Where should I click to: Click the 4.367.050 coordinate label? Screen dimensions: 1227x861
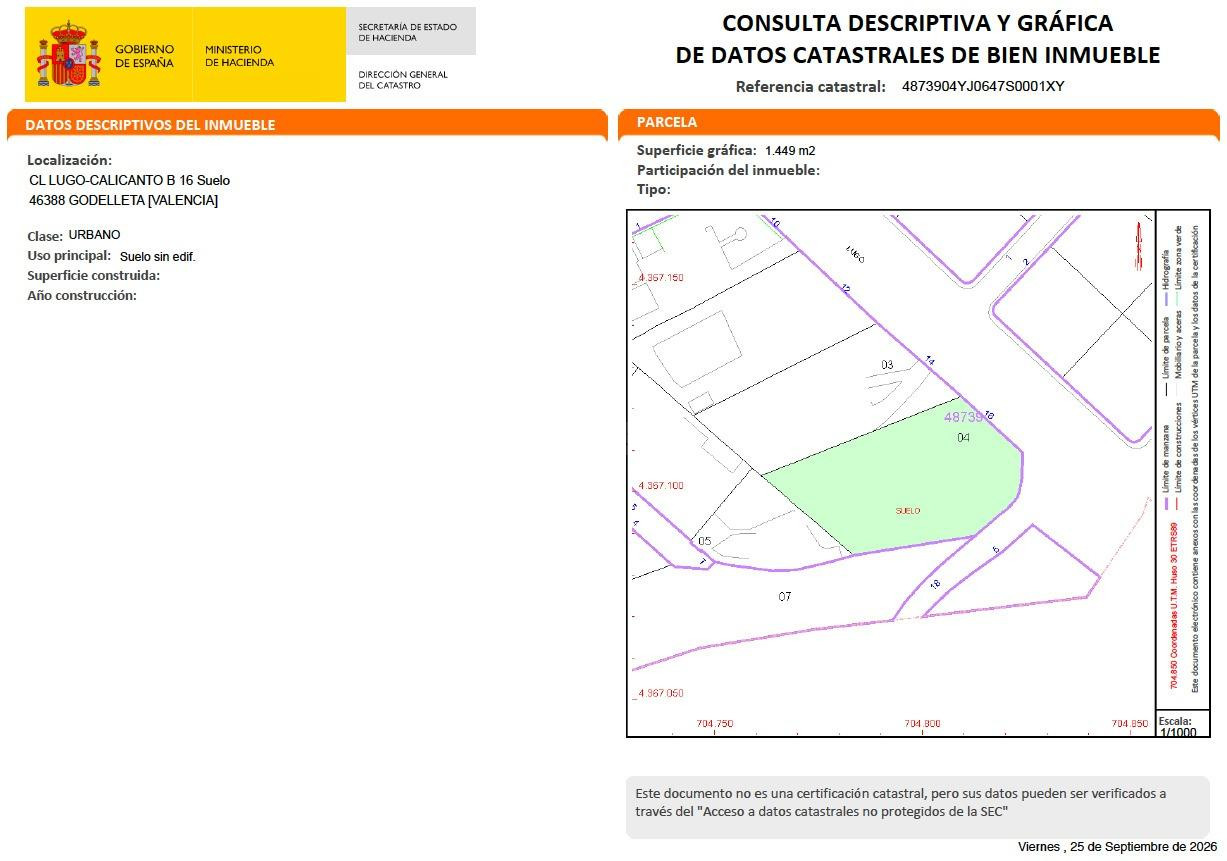pyautogui.click(x=660, y=693)
